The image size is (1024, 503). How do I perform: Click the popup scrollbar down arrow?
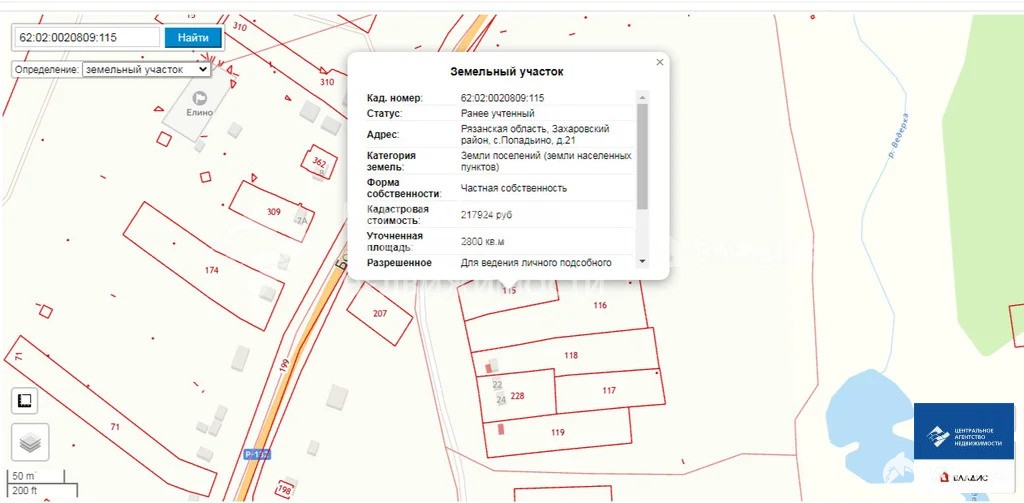point(642,261)
